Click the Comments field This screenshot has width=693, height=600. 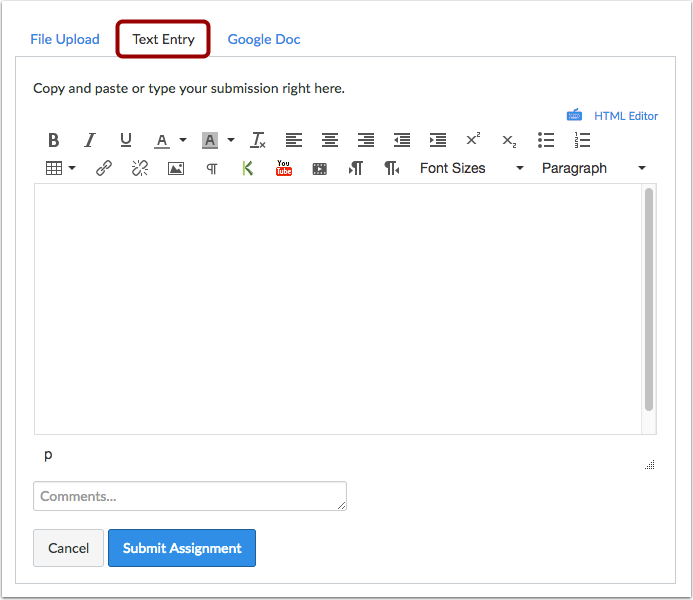[x=190, y=496]
